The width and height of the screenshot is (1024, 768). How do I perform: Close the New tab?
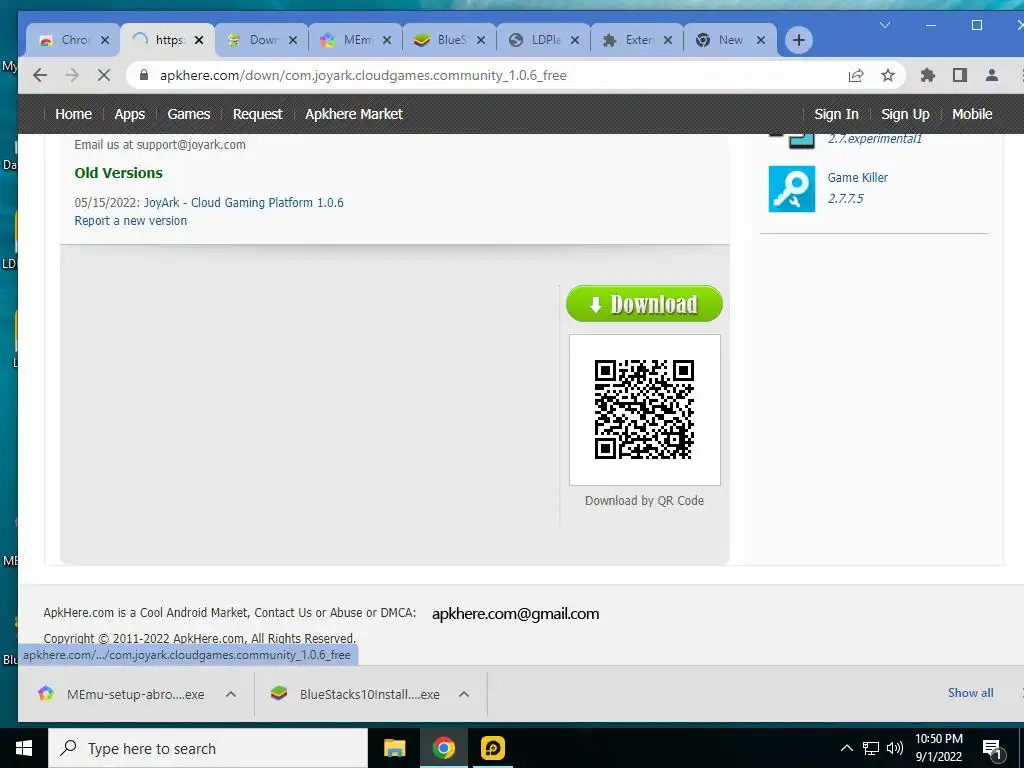(x=761, y=40)
